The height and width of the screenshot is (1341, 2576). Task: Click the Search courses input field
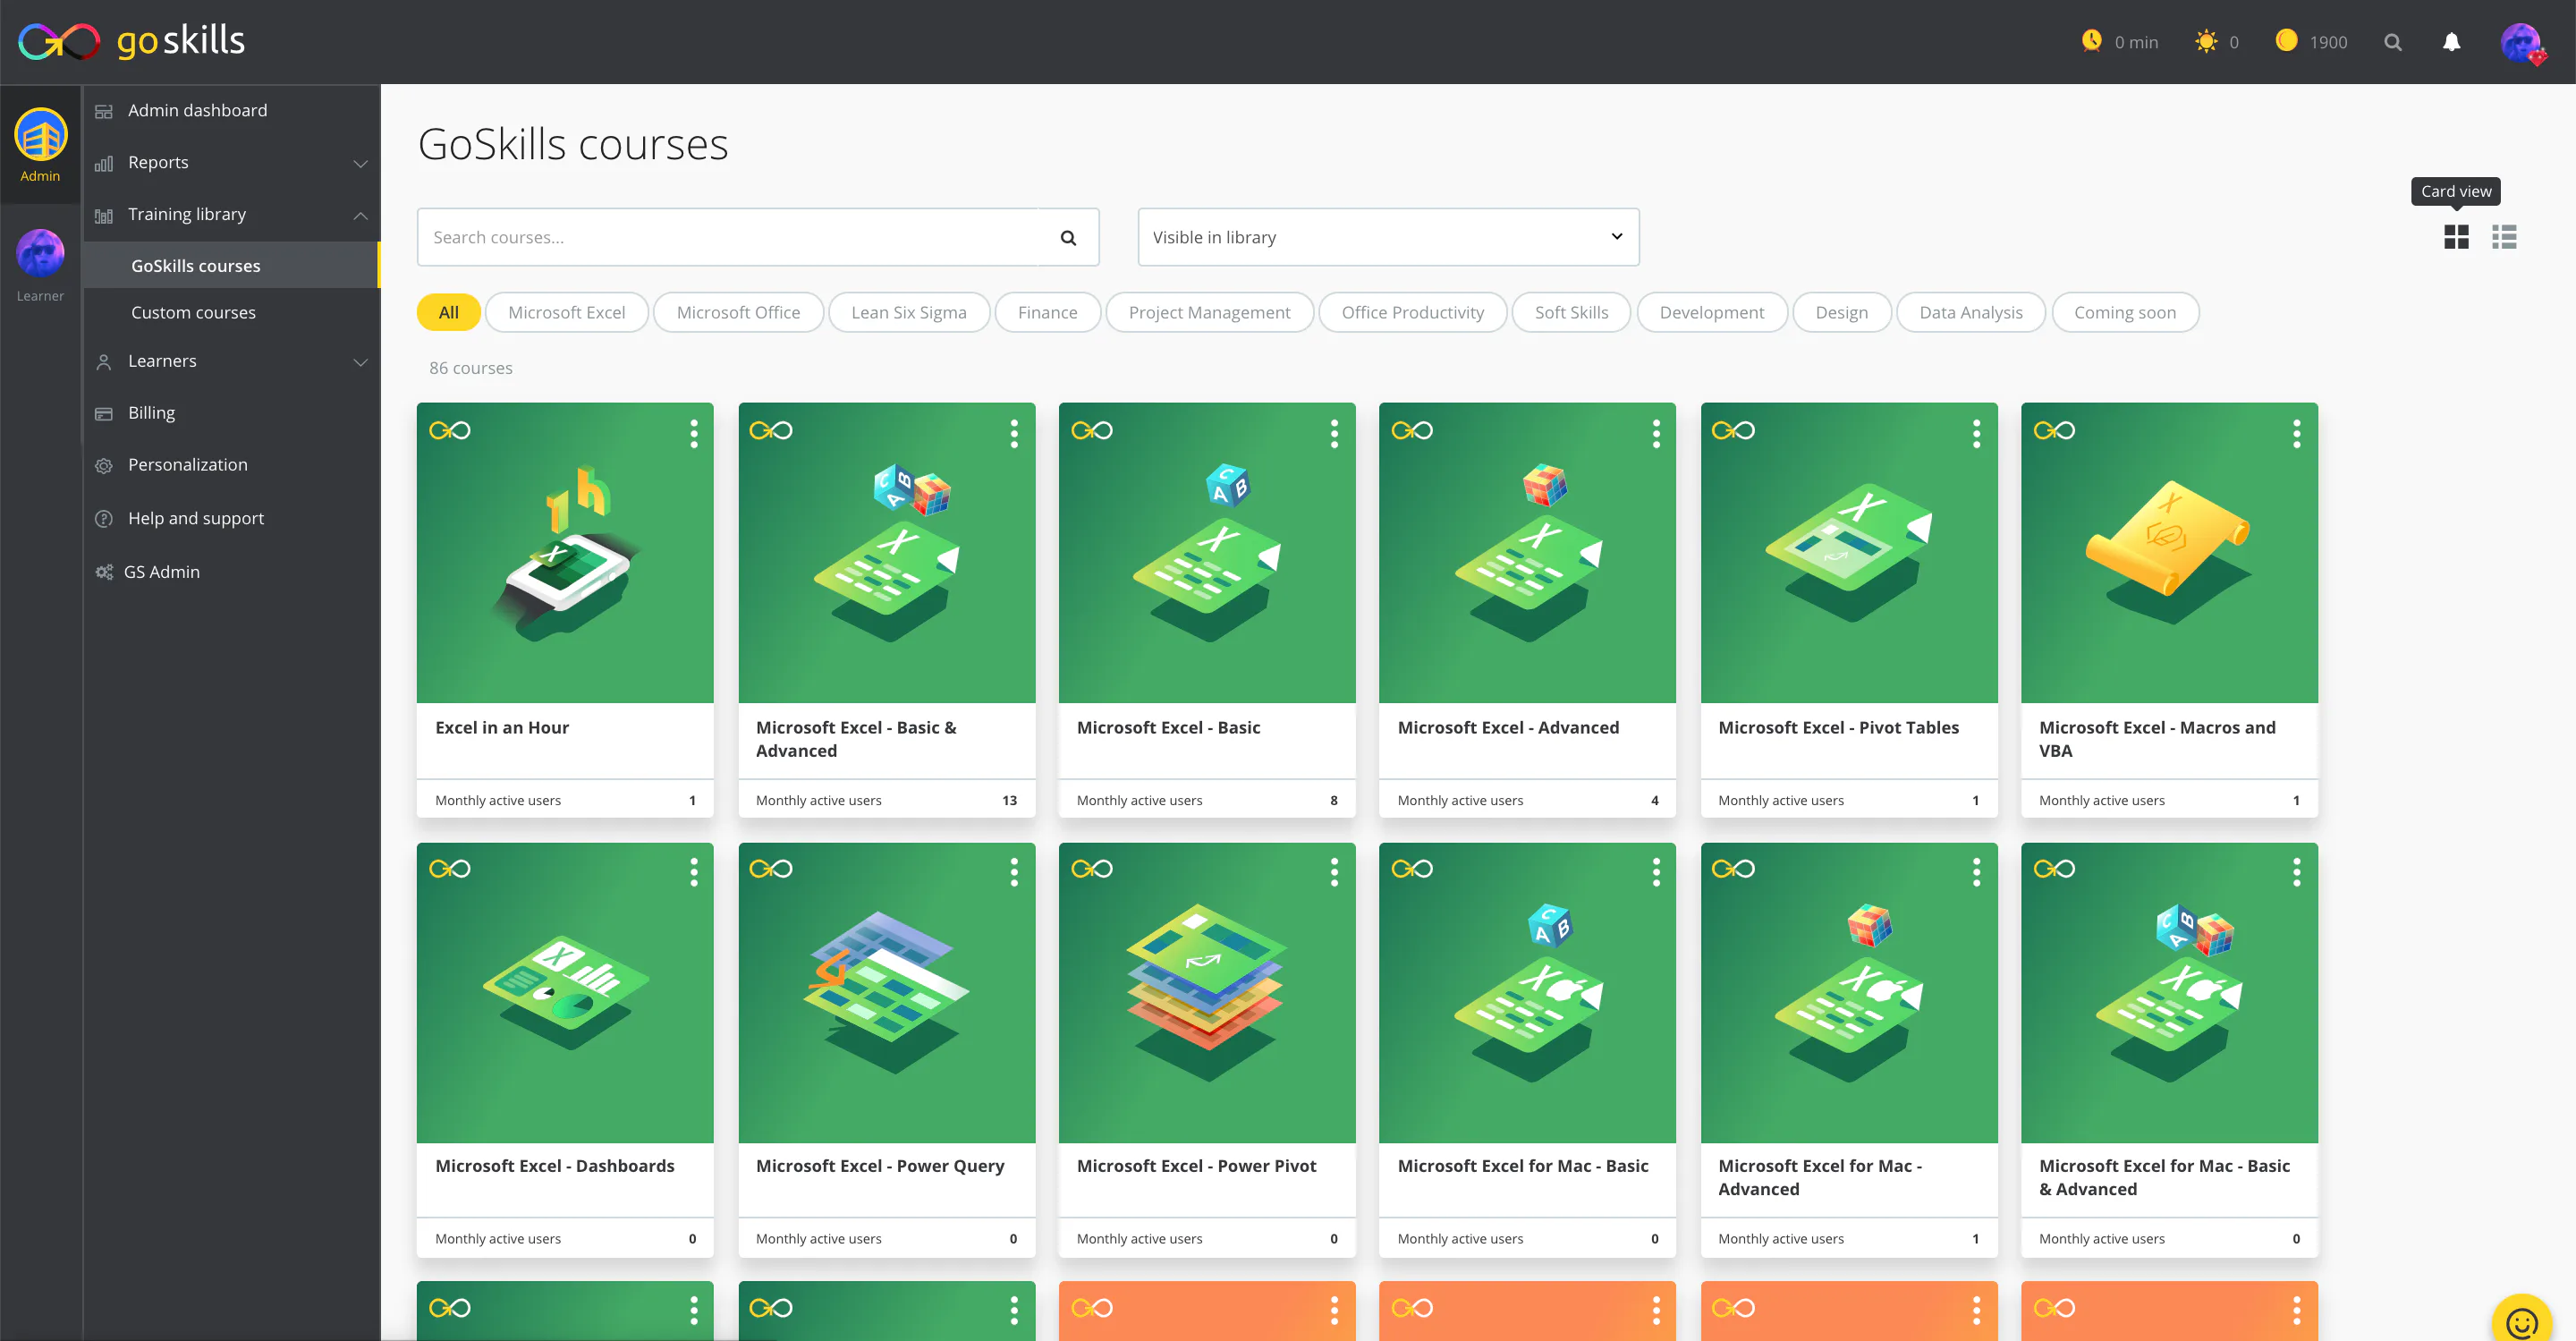(728, 237)
